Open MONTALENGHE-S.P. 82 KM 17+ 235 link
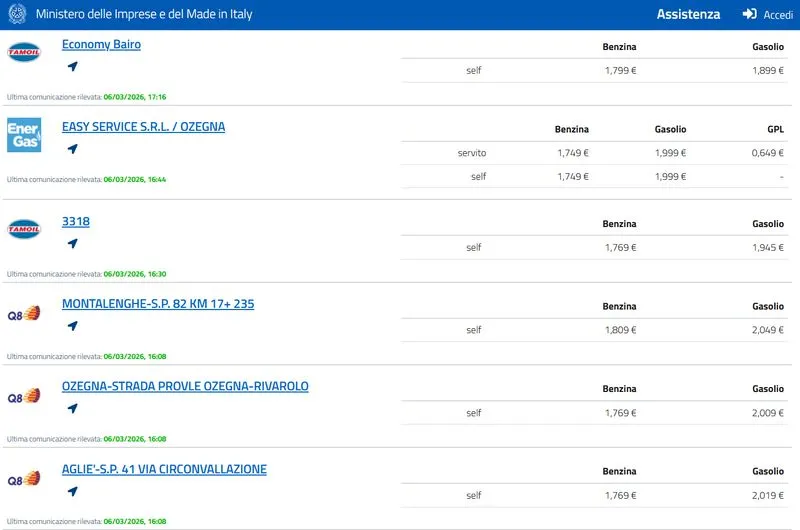 tap(158, 304)
